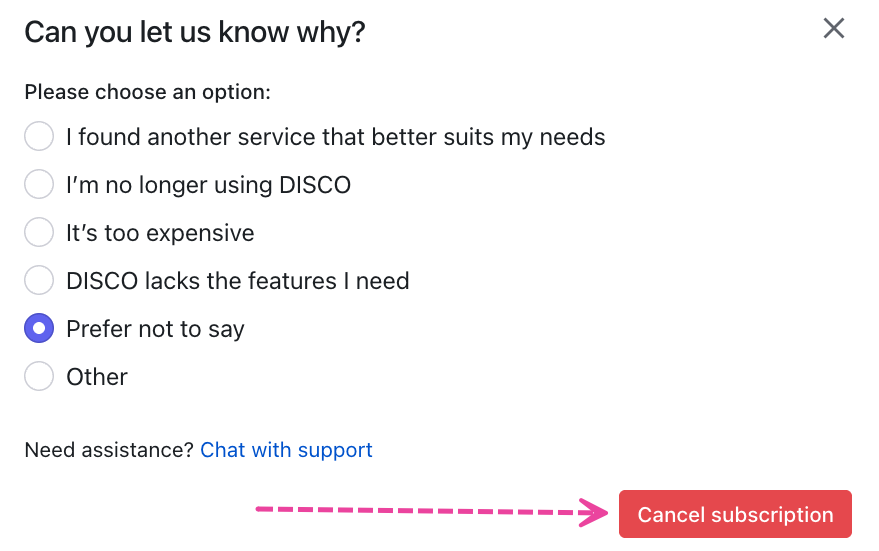The width and height of the screenshot is (879, 551).
Task: Pick the 'It's too expensive' radio button
Action: (x=39, y=232)
